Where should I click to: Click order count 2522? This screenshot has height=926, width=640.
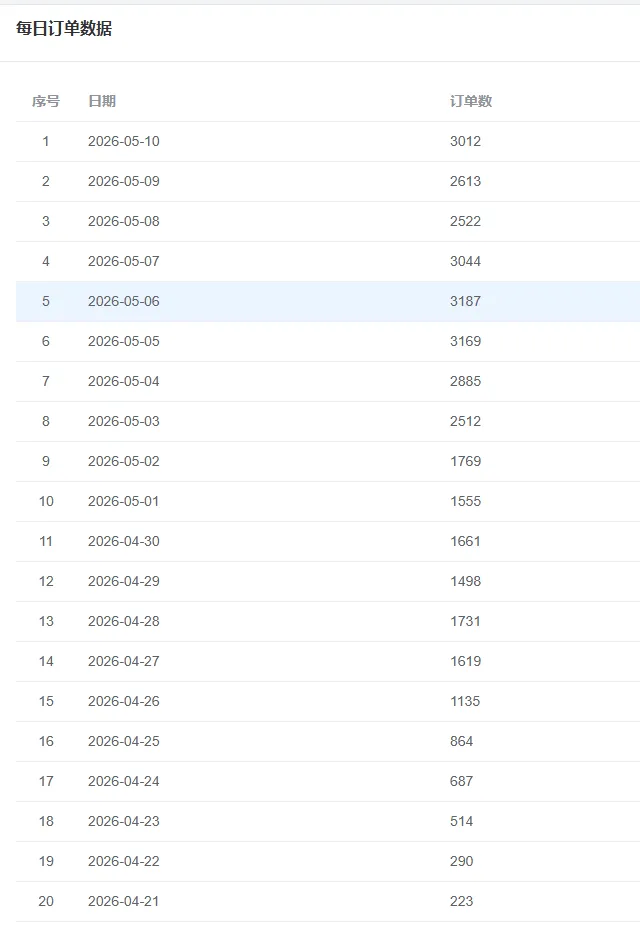click(465, 221)
